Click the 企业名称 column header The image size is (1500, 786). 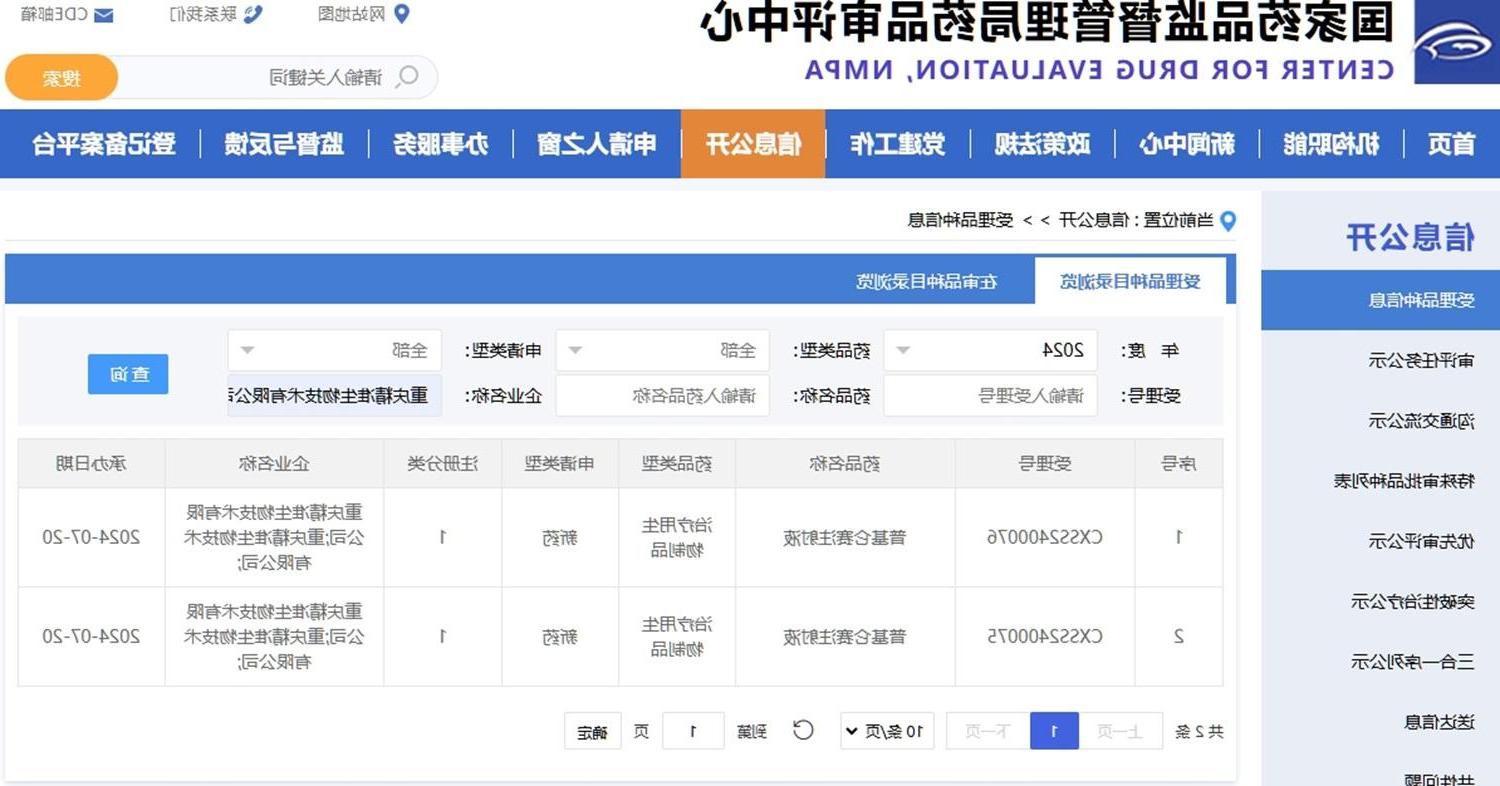pos(274,463)
